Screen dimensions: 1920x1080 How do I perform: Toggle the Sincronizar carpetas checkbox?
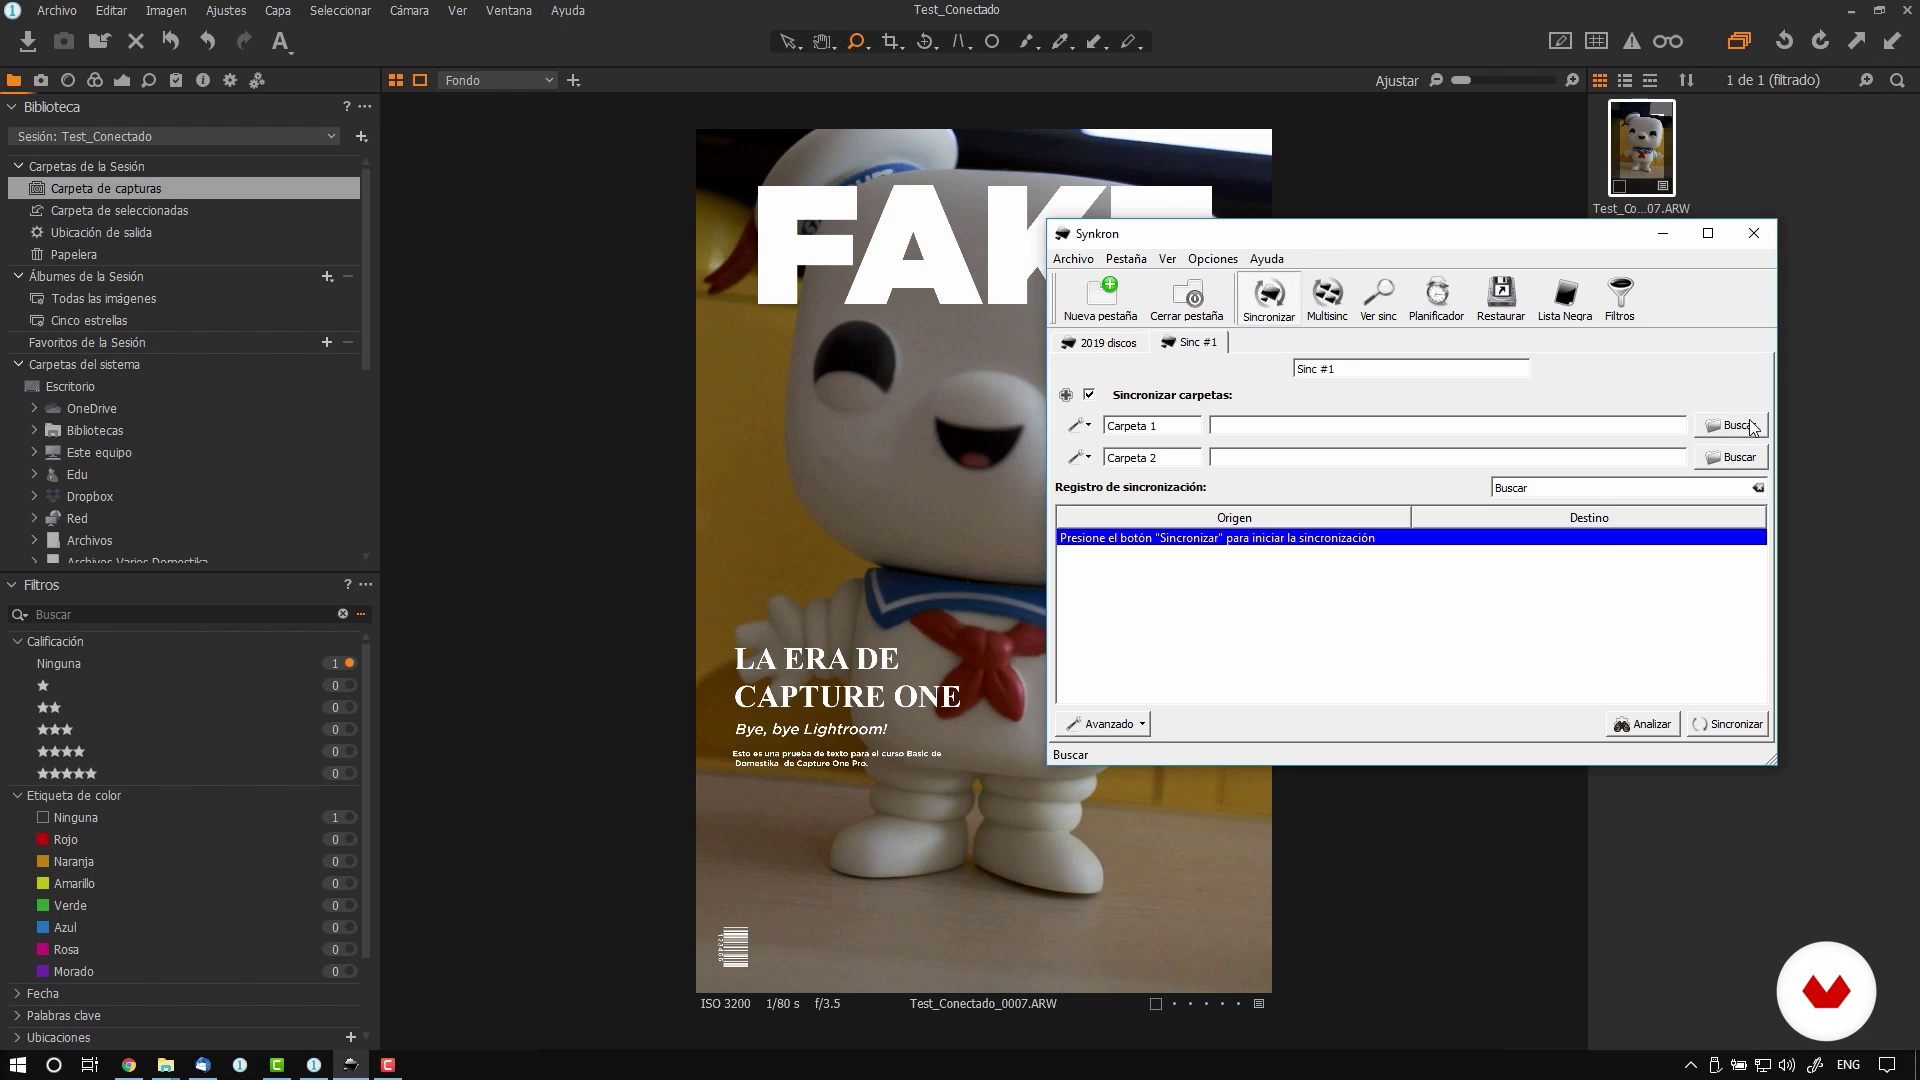click(1089, 394)
